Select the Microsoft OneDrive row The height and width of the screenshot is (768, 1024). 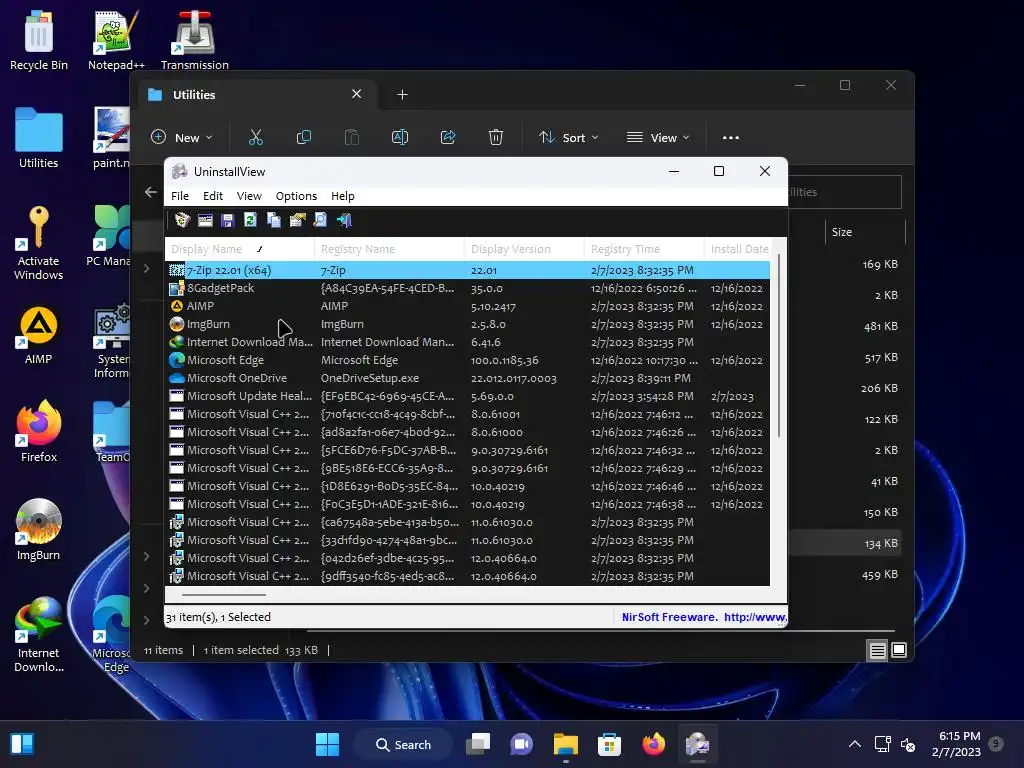click(468, 378)
